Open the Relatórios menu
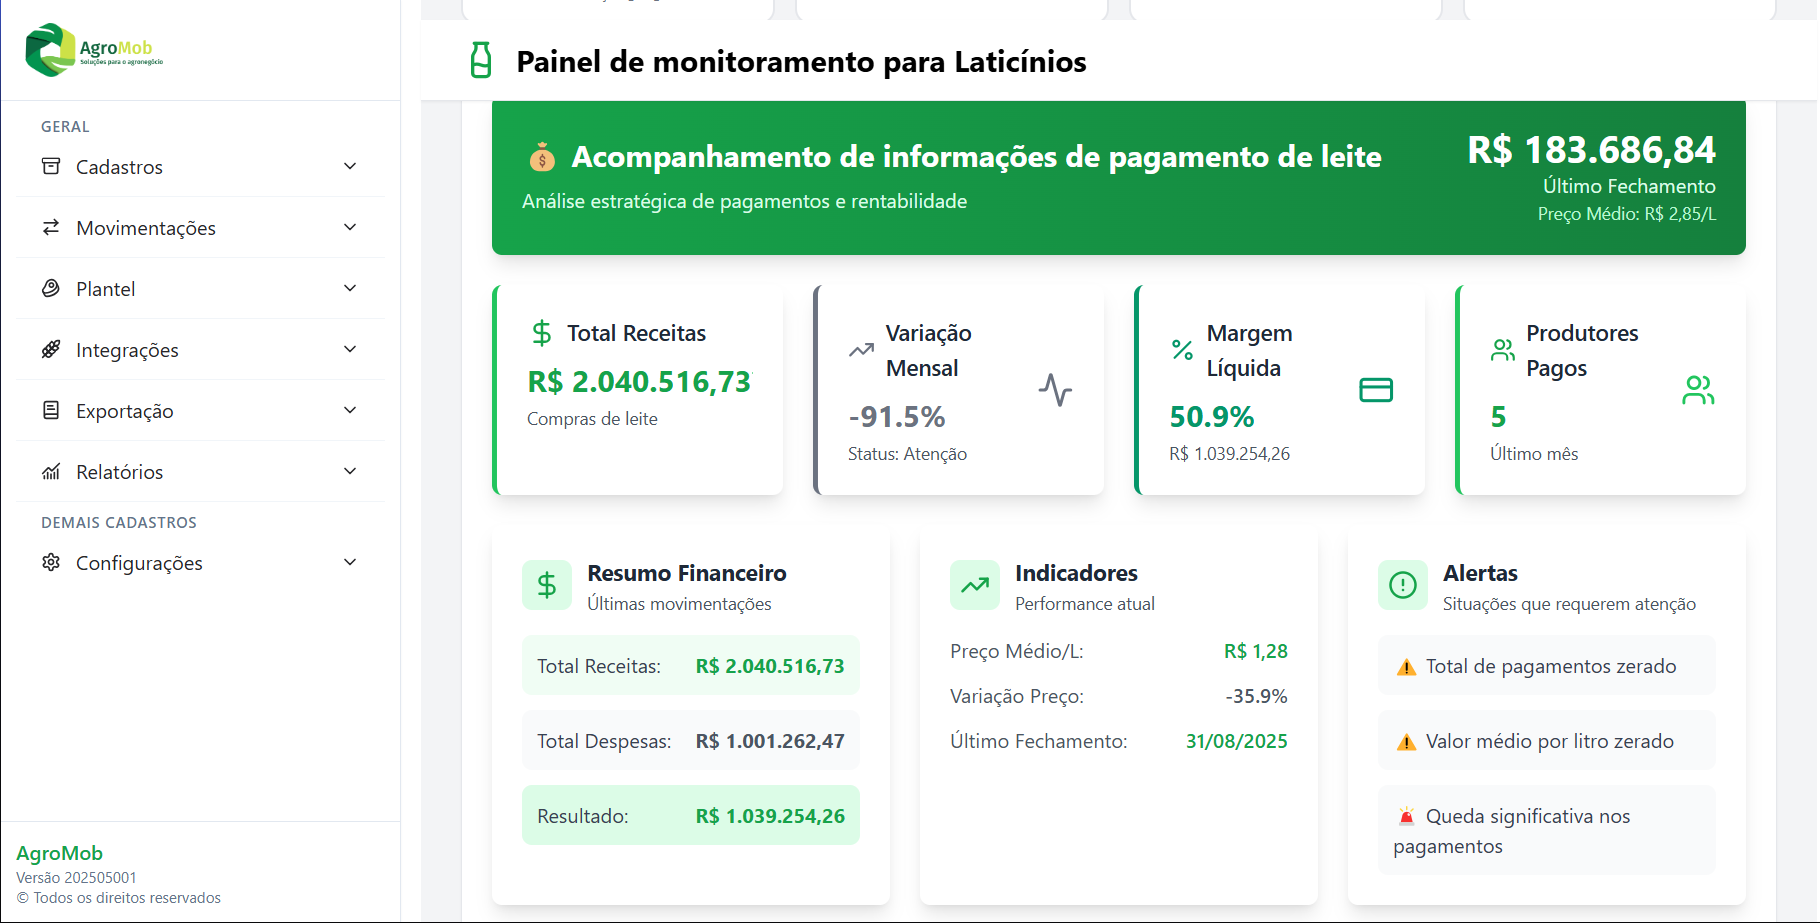The image size is (1820, 923). point(120,472)
